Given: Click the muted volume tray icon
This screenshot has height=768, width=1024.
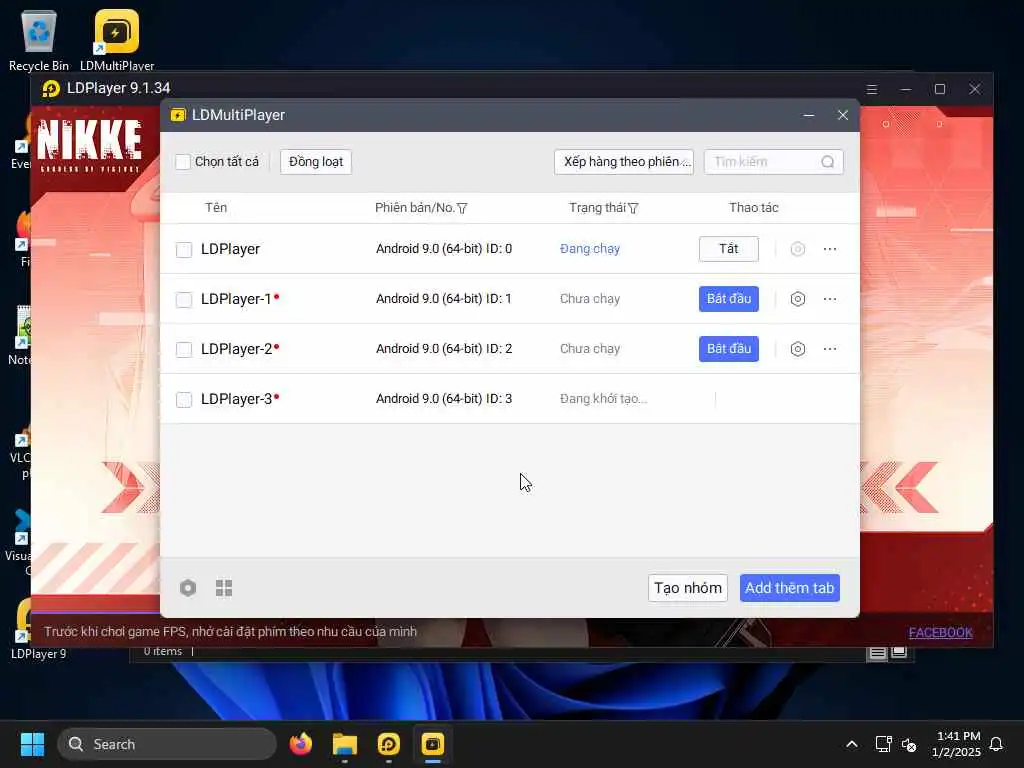Looking at the screenshot, I should point(908,744).
